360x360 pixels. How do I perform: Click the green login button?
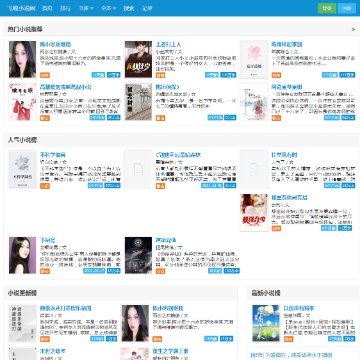tap(327, 8)
